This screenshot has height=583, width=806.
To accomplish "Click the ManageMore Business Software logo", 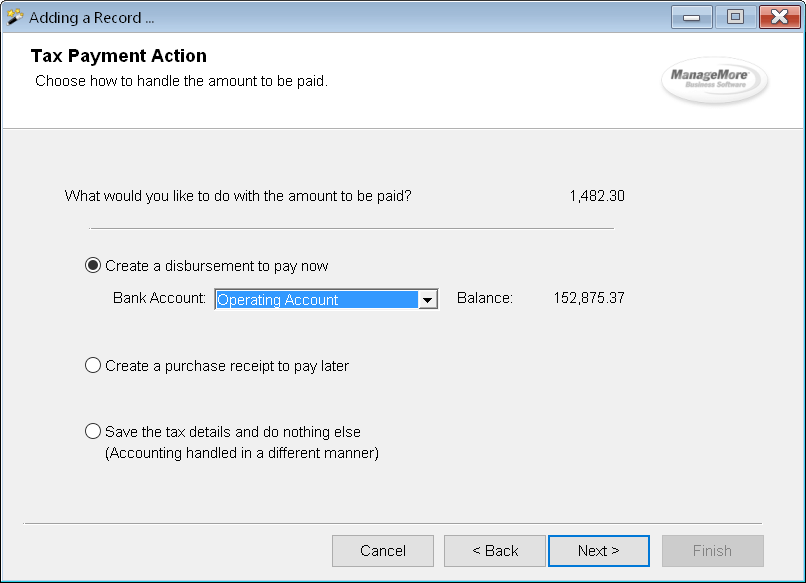I will coord(713,80).
